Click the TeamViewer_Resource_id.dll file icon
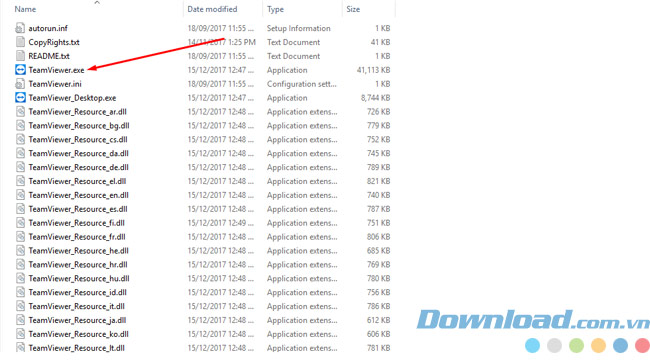Screen dimensions: 650x364 tap(20, 292)
